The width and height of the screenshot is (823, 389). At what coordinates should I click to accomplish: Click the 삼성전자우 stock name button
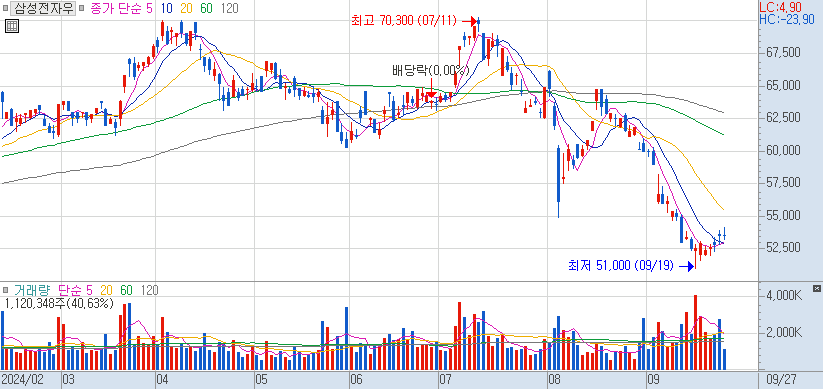coord(42,8)
